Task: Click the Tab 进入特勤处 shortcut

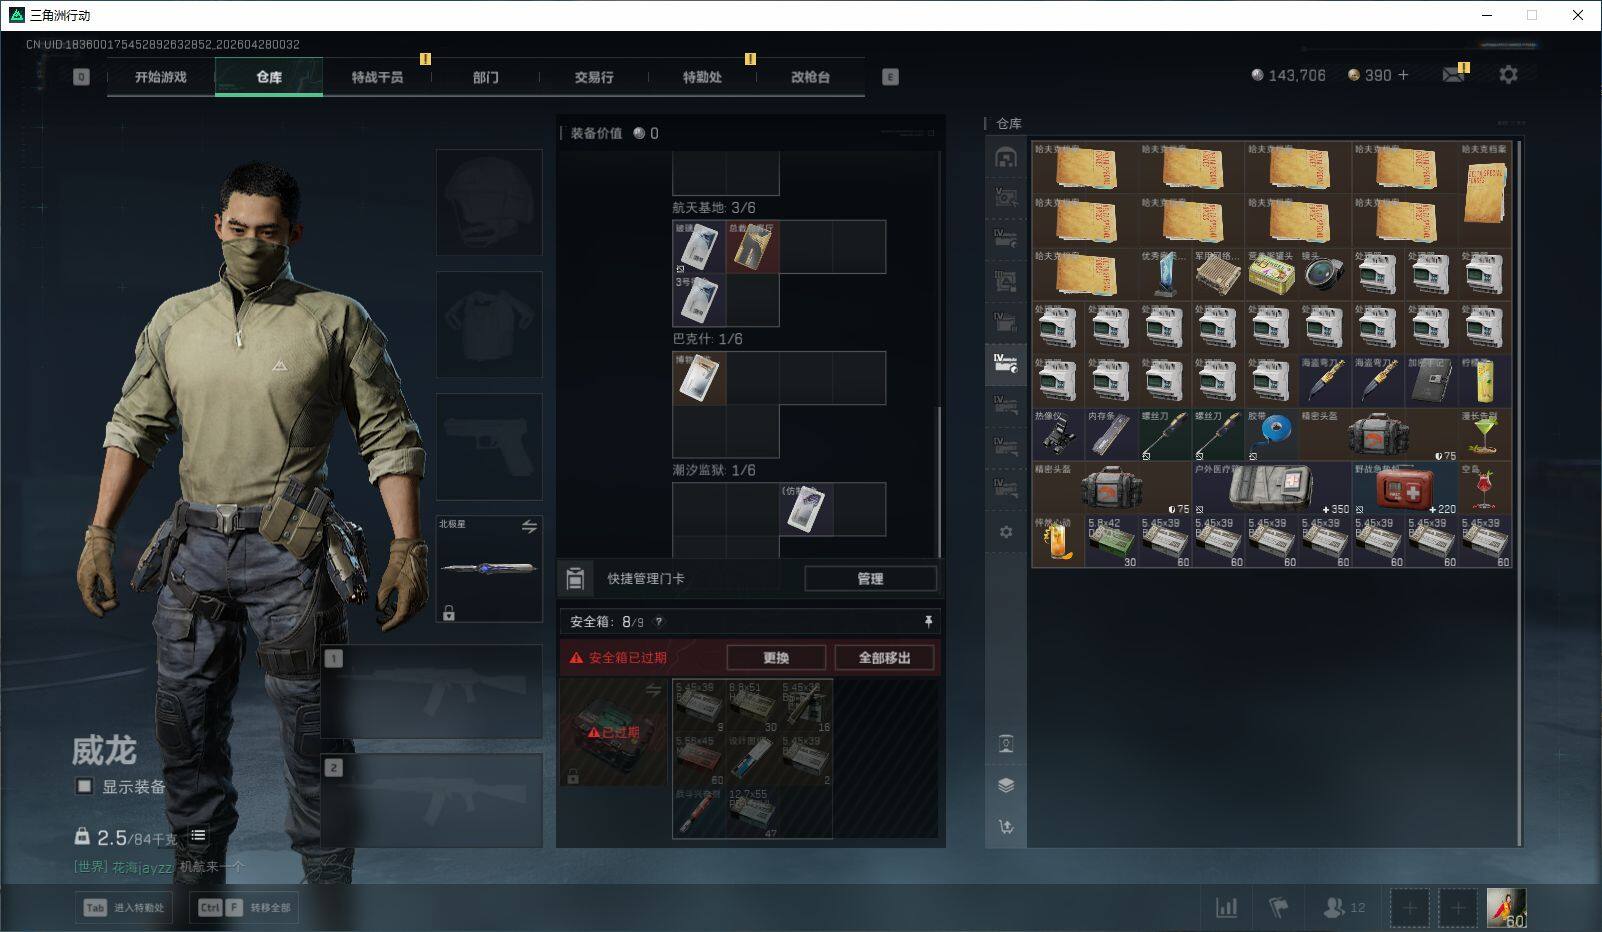Action: [x=124, y=907]
